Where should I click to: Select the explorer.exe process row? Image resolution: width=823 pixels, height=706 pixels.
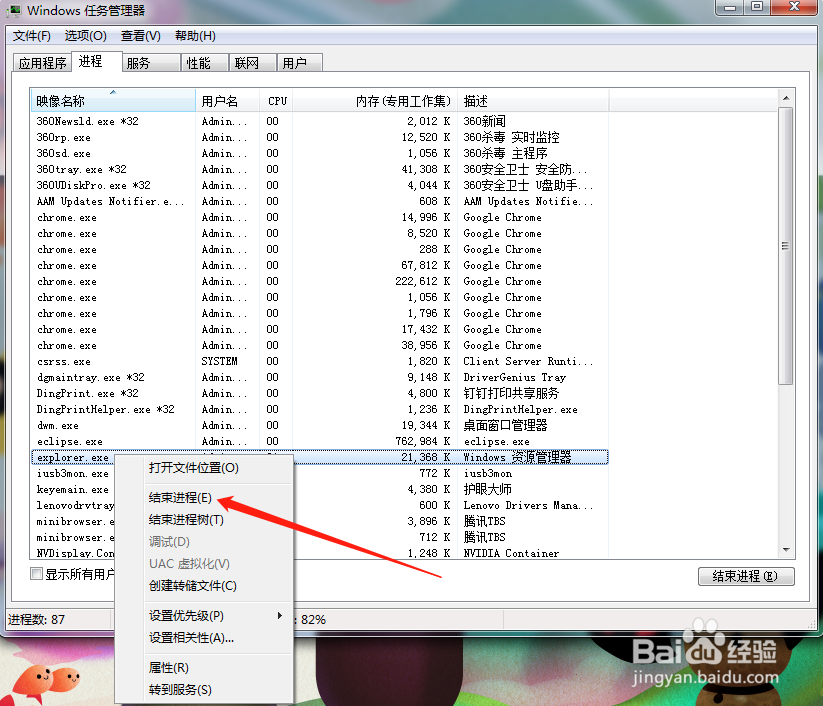coord(320,457)
